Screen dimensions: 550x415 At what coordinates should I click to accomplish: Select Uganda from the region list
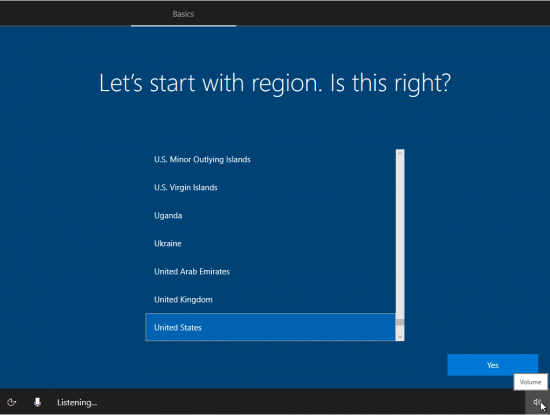pyautogui.click(x=270, y=215)
